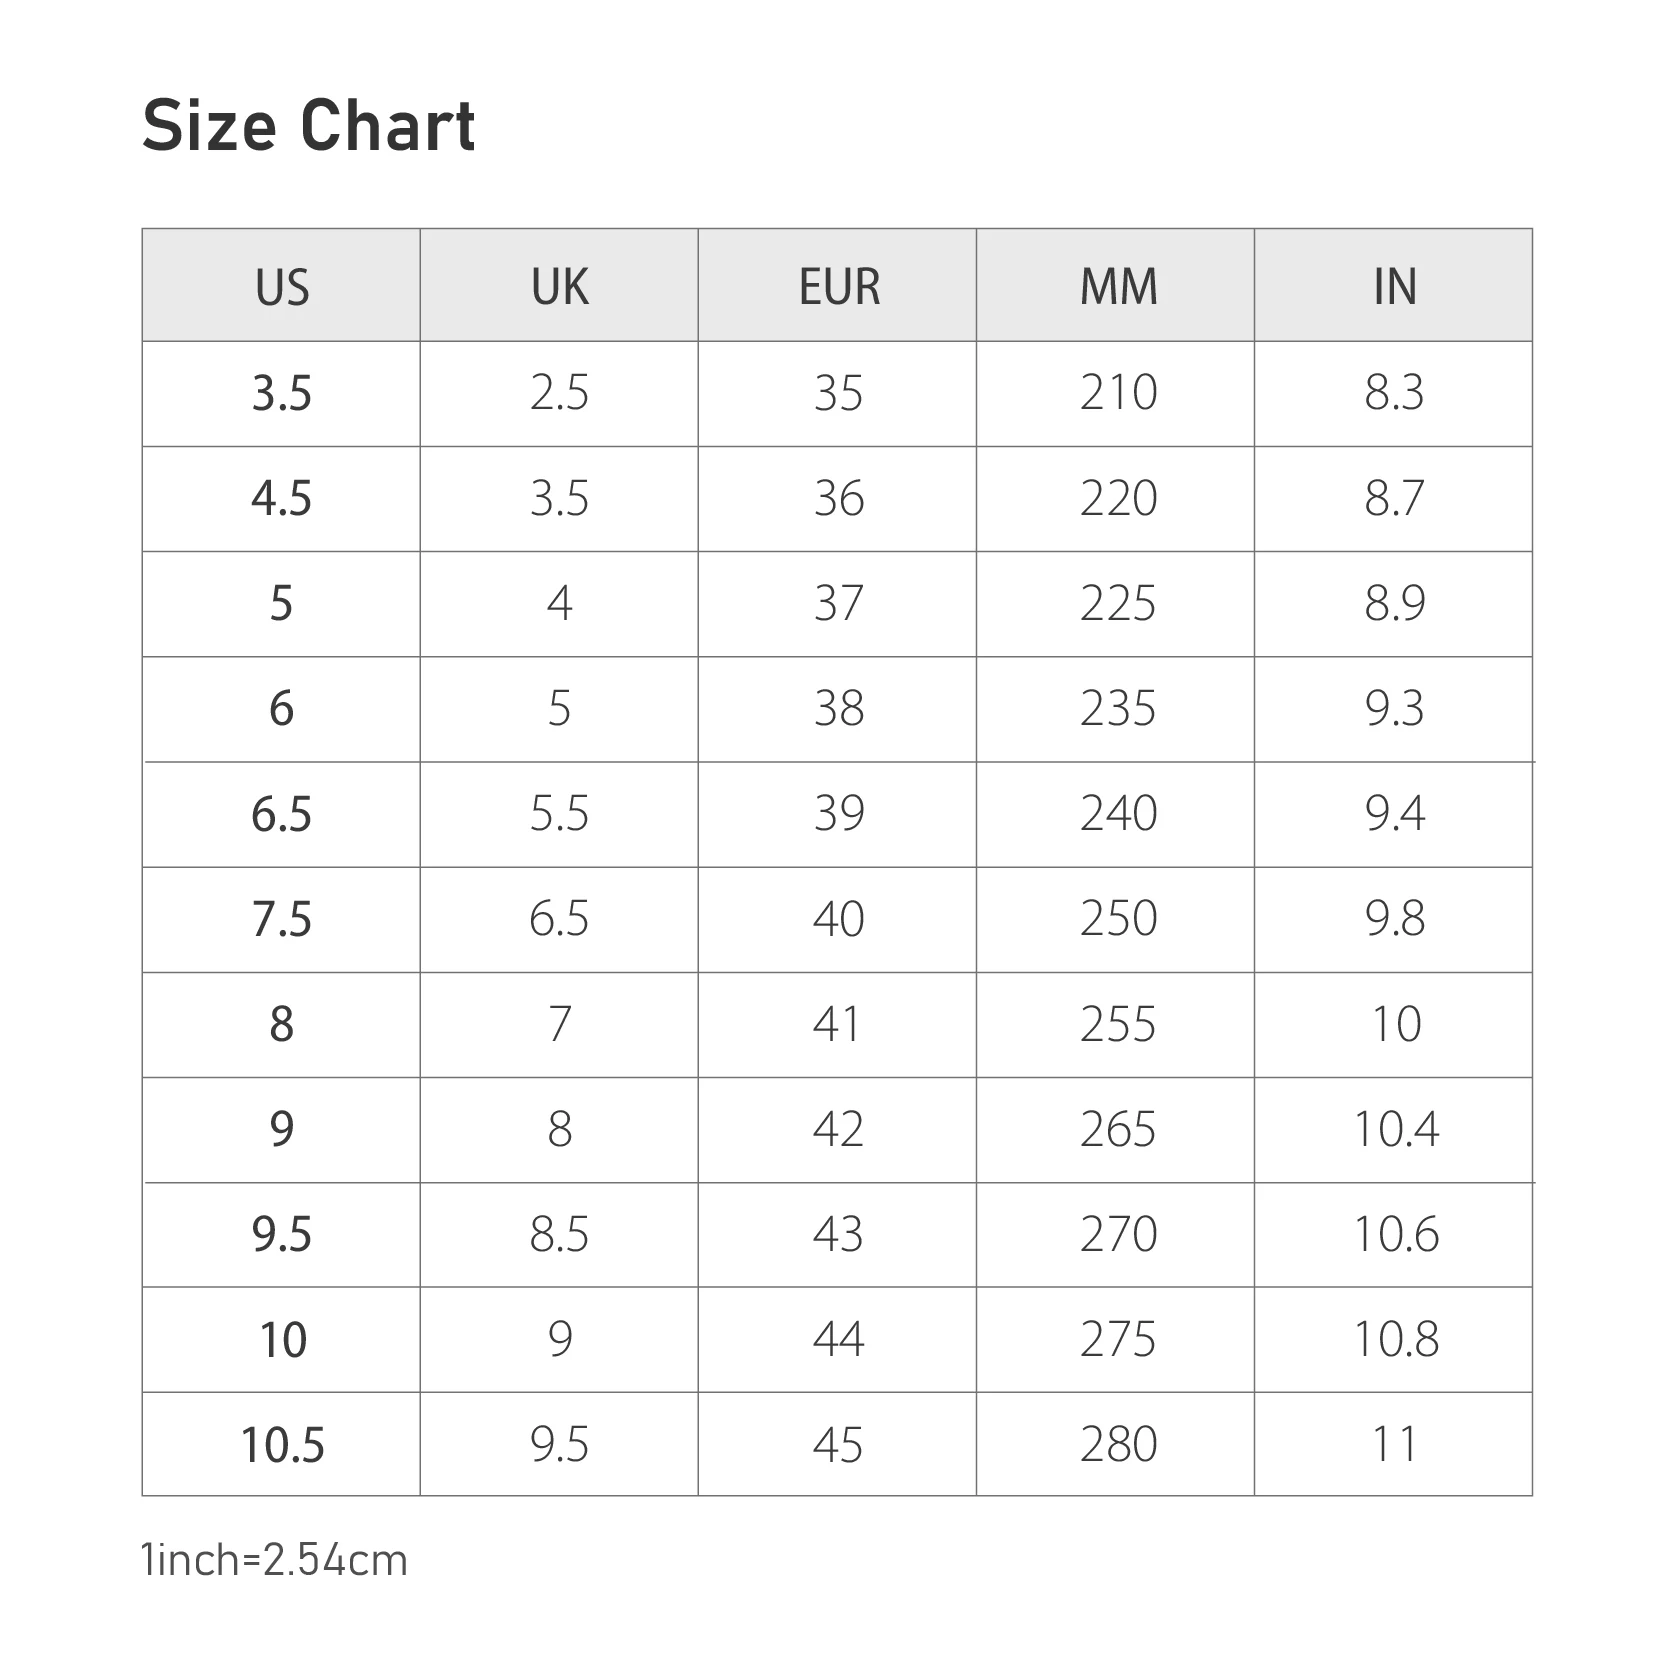
Task: Select the 9.3 inch cell
Action: (x=1394, y=709)
